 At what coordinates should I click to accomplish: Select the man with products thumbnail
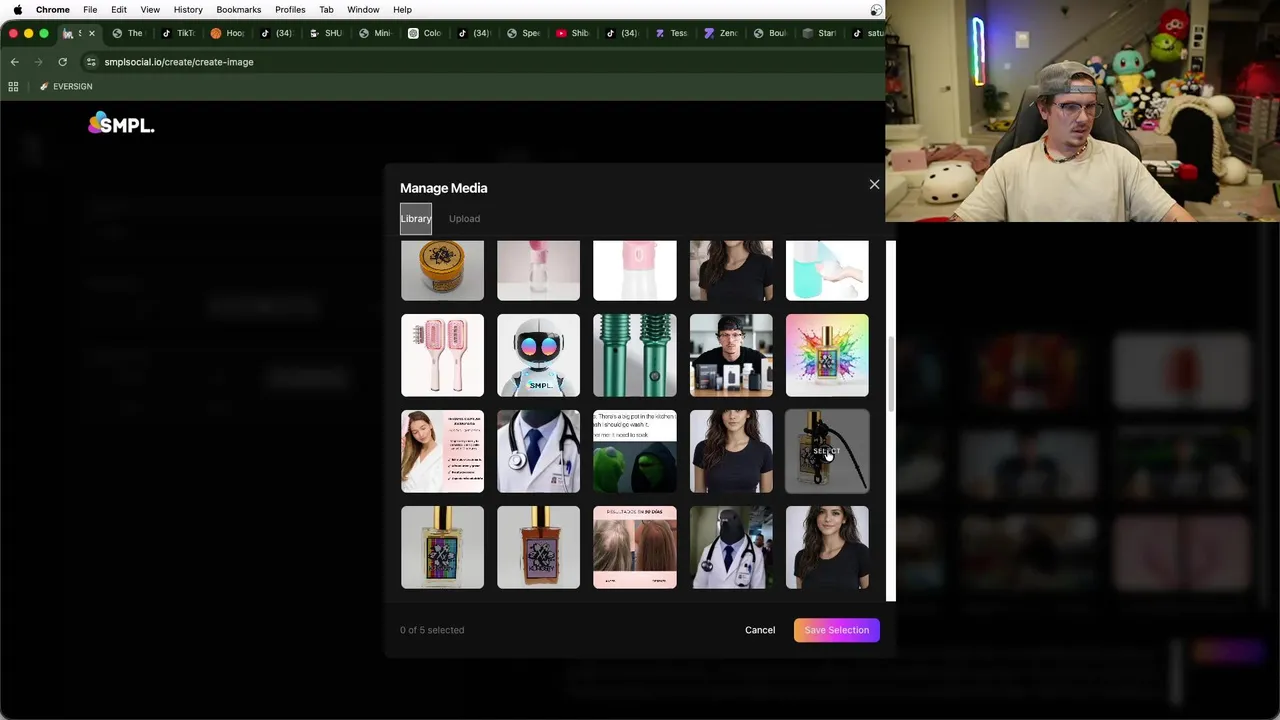[731, 355]
